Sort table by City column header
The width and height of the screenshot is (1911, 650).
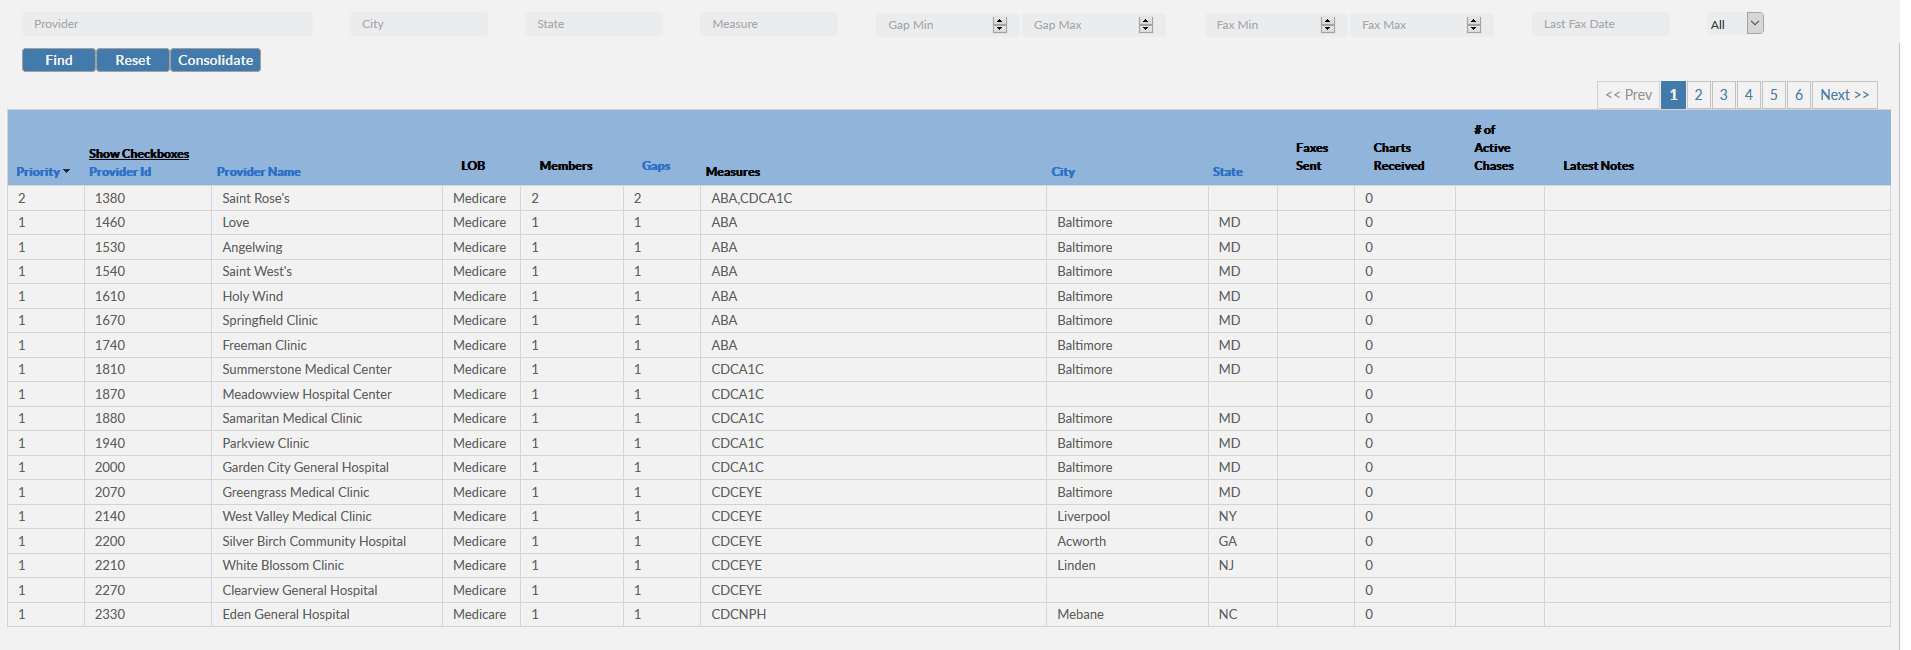coord(1063,172)
